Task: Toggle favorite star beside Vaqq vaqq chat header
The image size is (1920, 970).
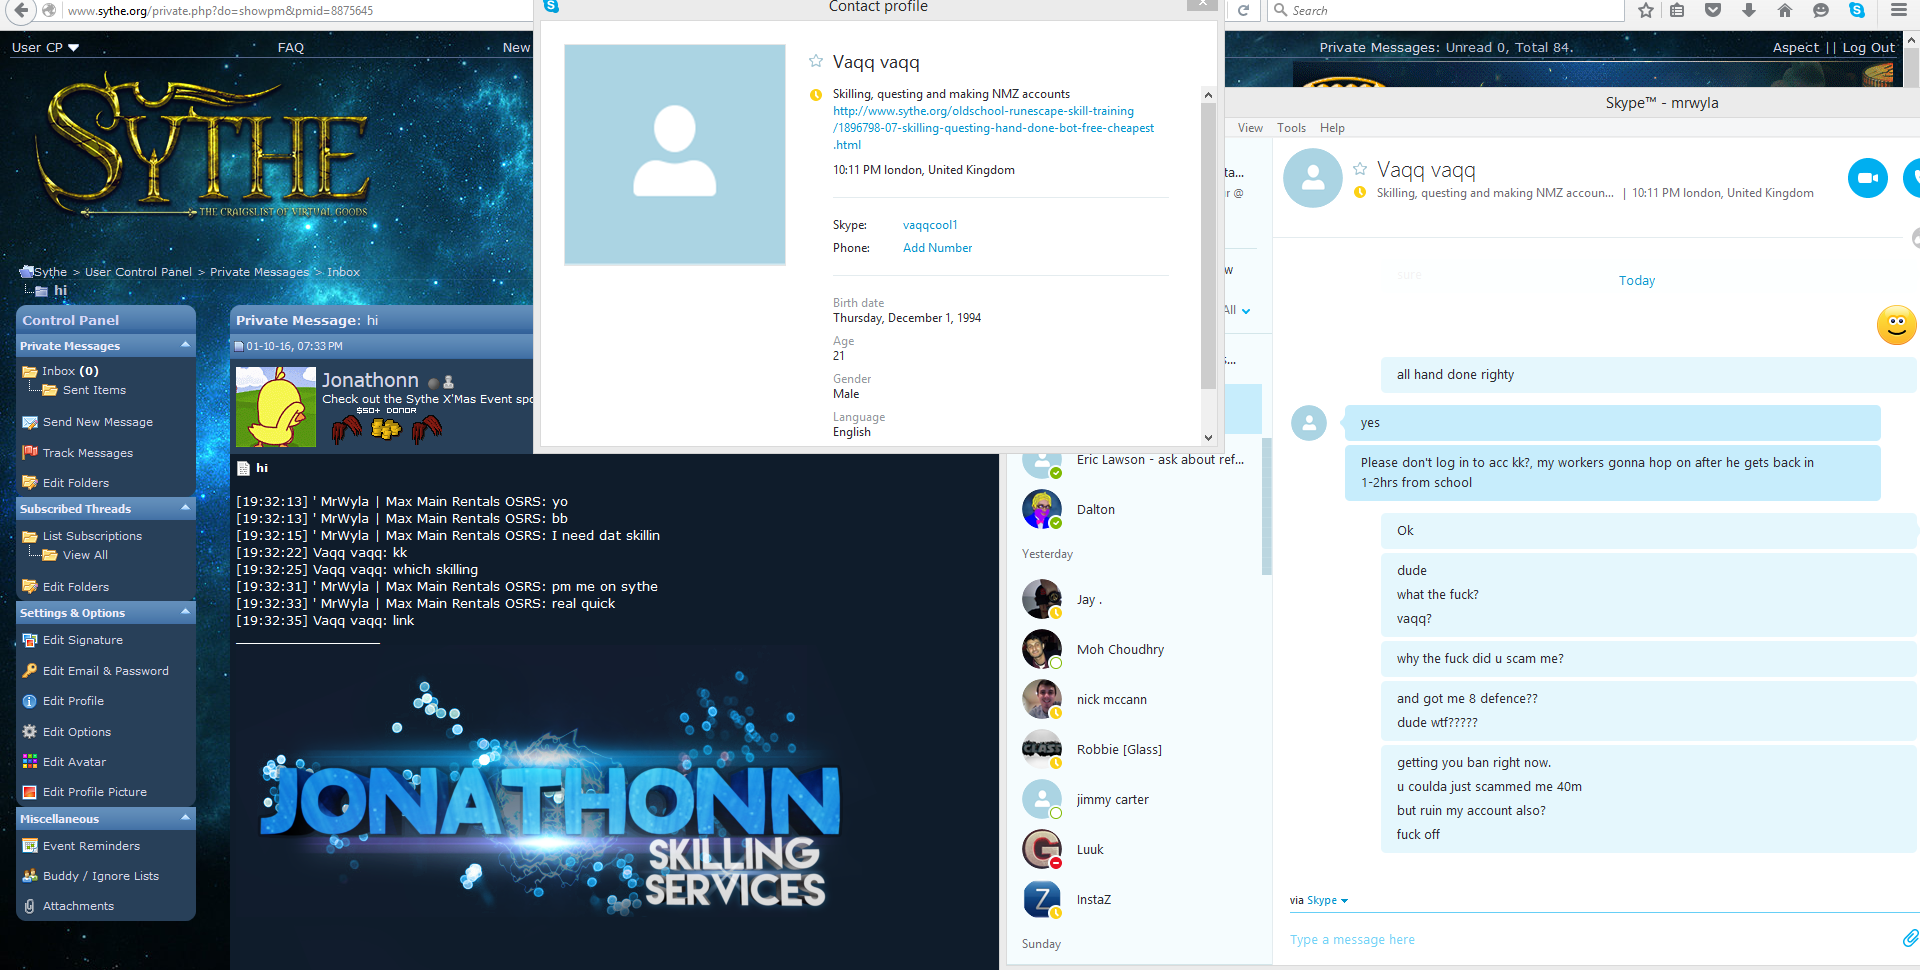Action: pos(1360,168)
